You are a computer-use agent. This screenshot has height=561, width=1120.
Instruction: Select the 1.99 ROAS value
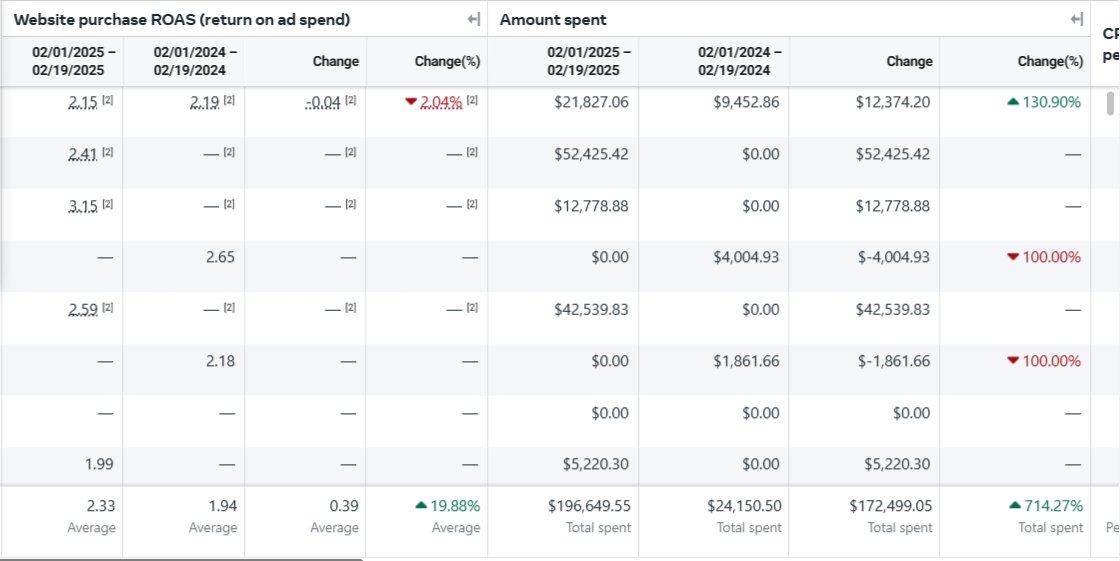pyautogui.click(x=99, y=465)
